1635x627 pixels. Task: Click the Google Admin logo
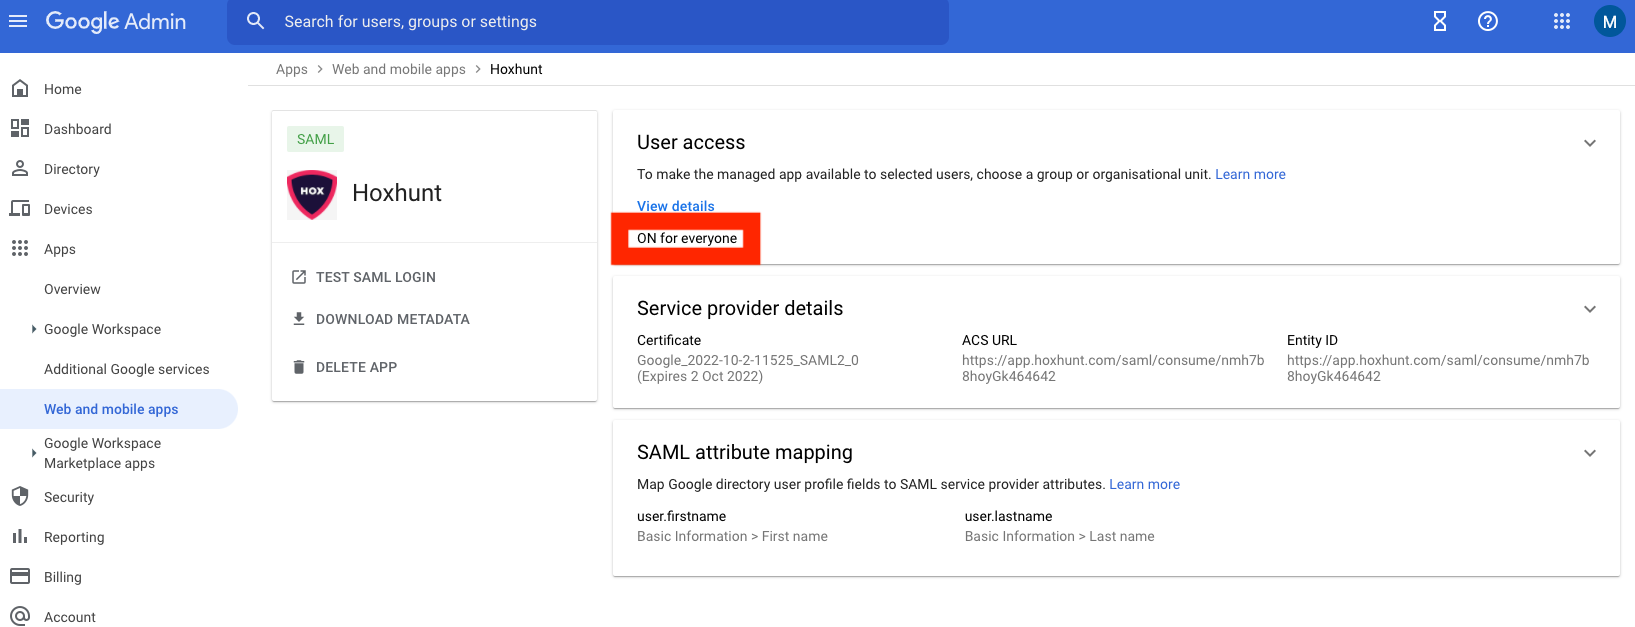[116, 21]
